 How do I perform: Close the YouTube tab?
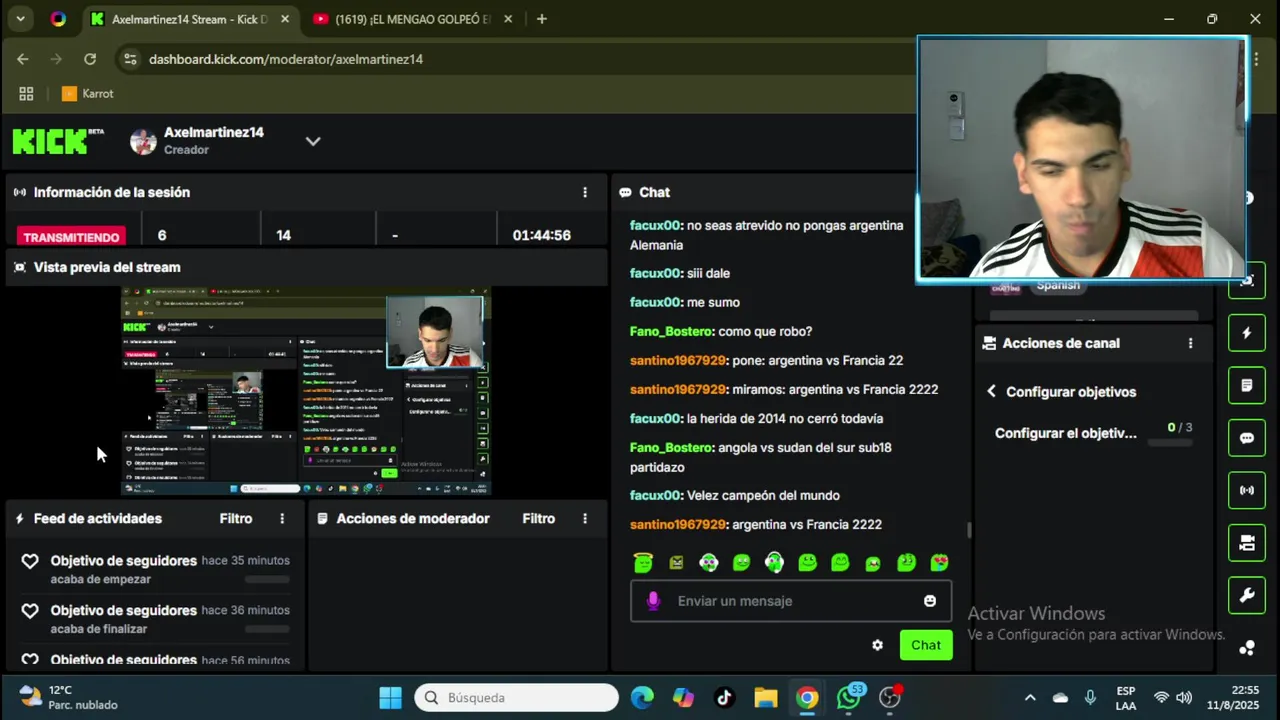(507, 19)
